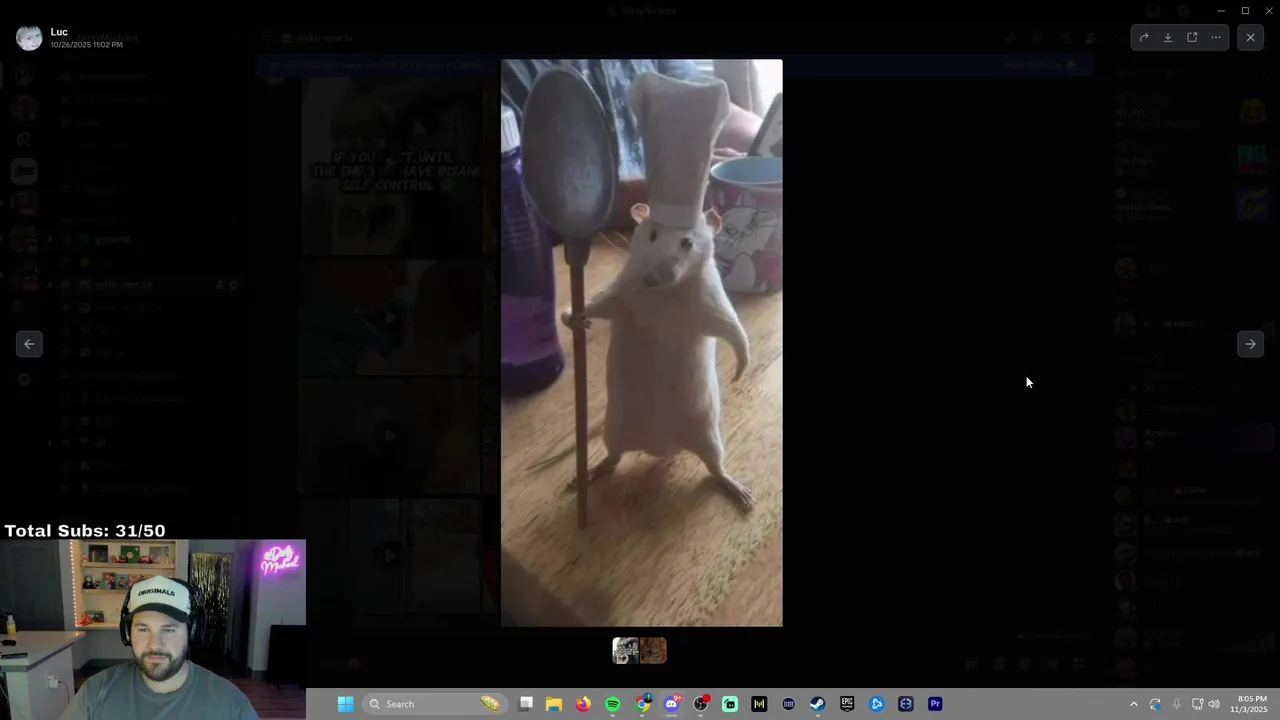This screenshot has width=1280, height=720.
Task: Open Epic Games Launcher from the taskbar
Action: [x=847, y=704]
